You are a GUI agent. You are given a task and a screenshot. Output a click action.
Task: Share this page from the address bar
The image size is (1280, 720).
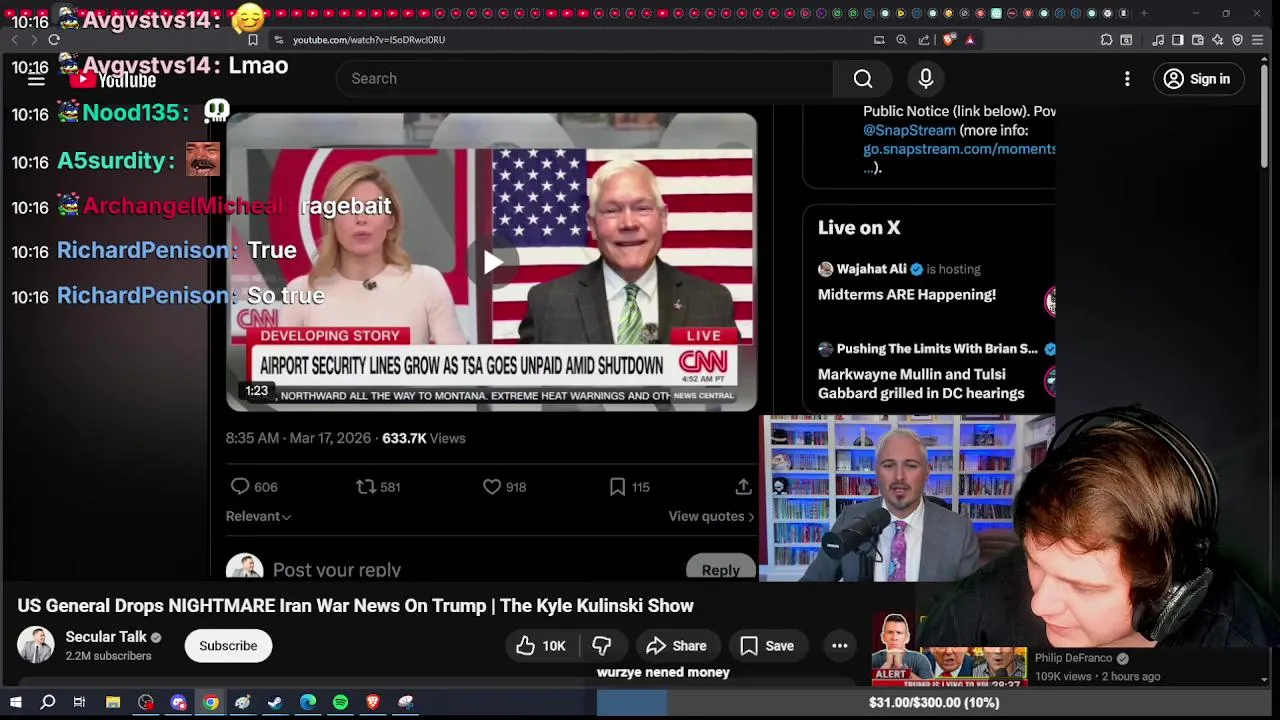pos(924,40)
